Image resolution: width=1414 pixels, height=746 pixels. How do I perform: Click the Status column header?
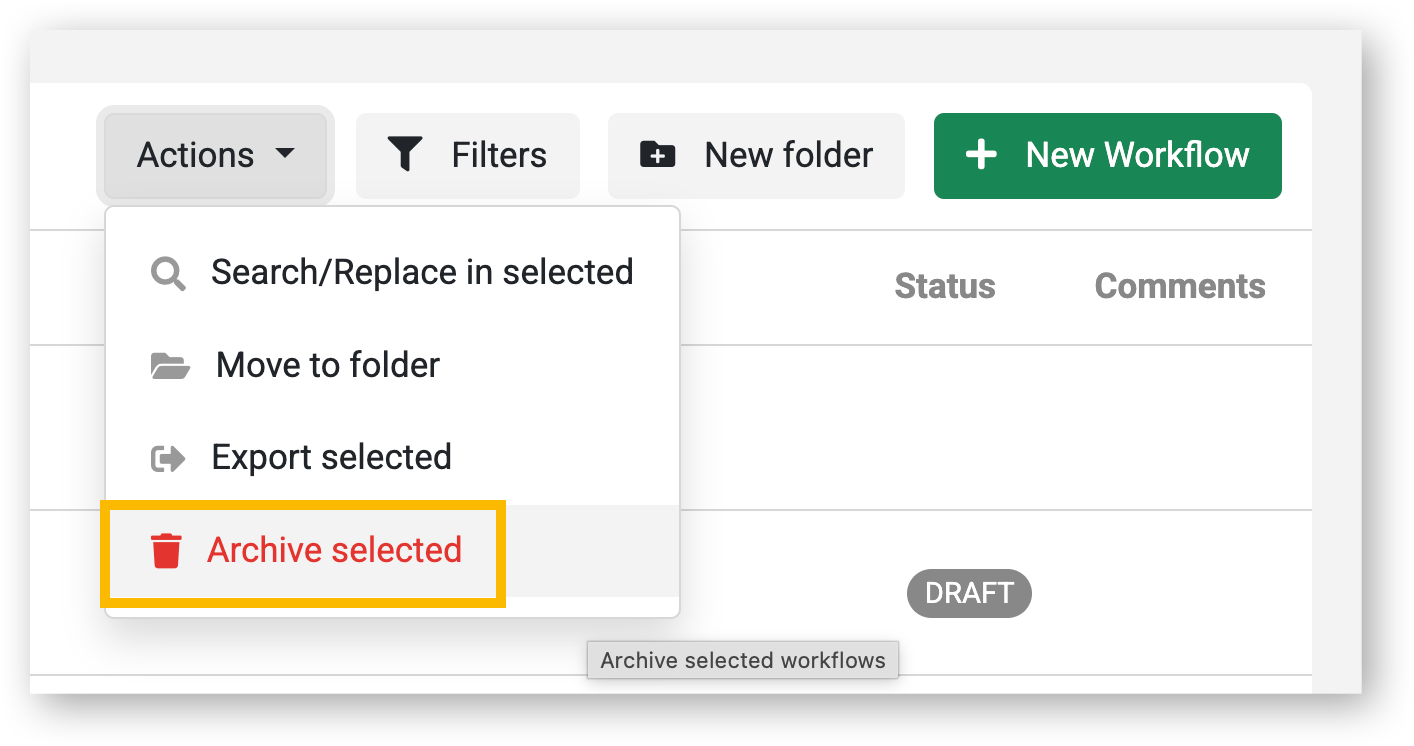[x=945, y=287]
